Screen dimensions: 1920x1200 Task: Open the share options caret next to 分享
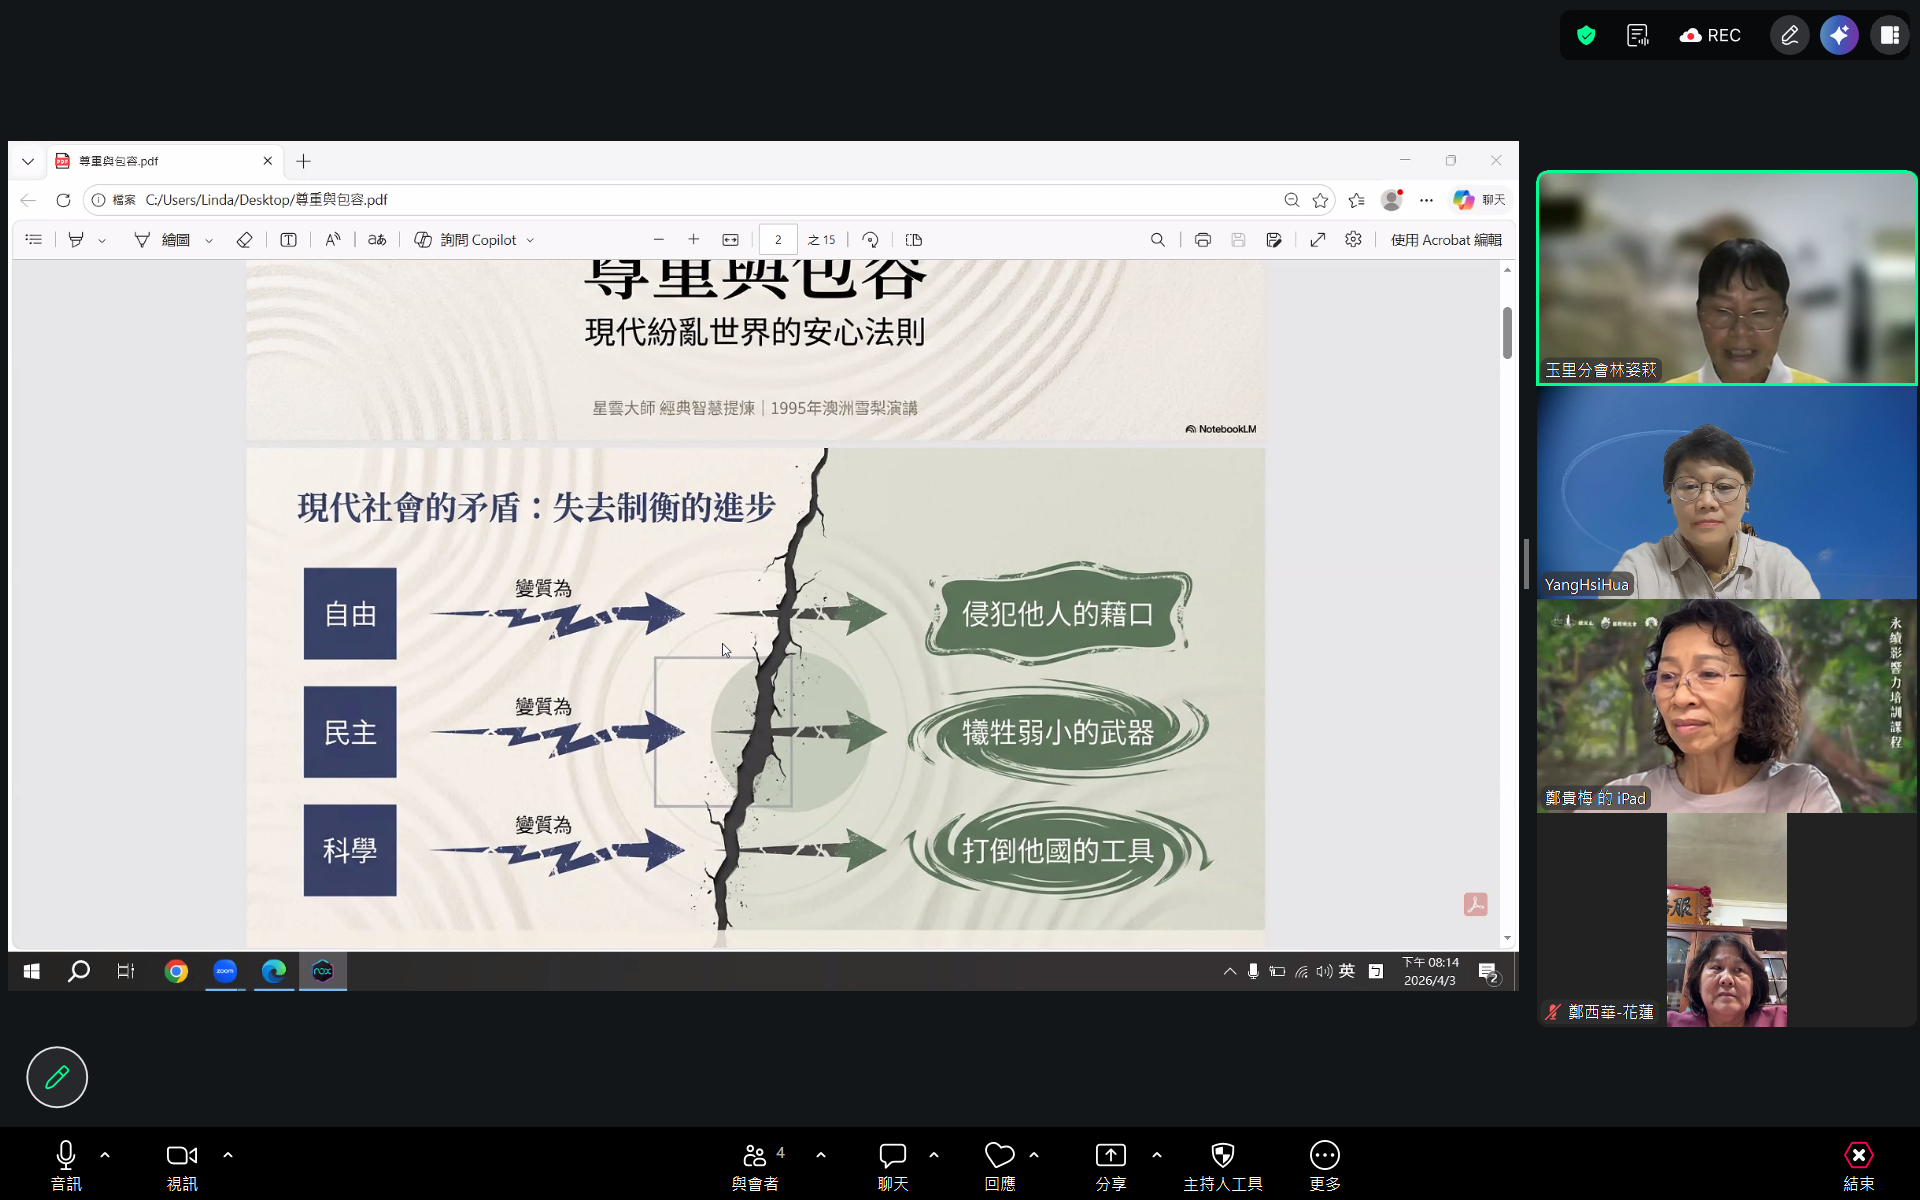click(1157, 1155)
